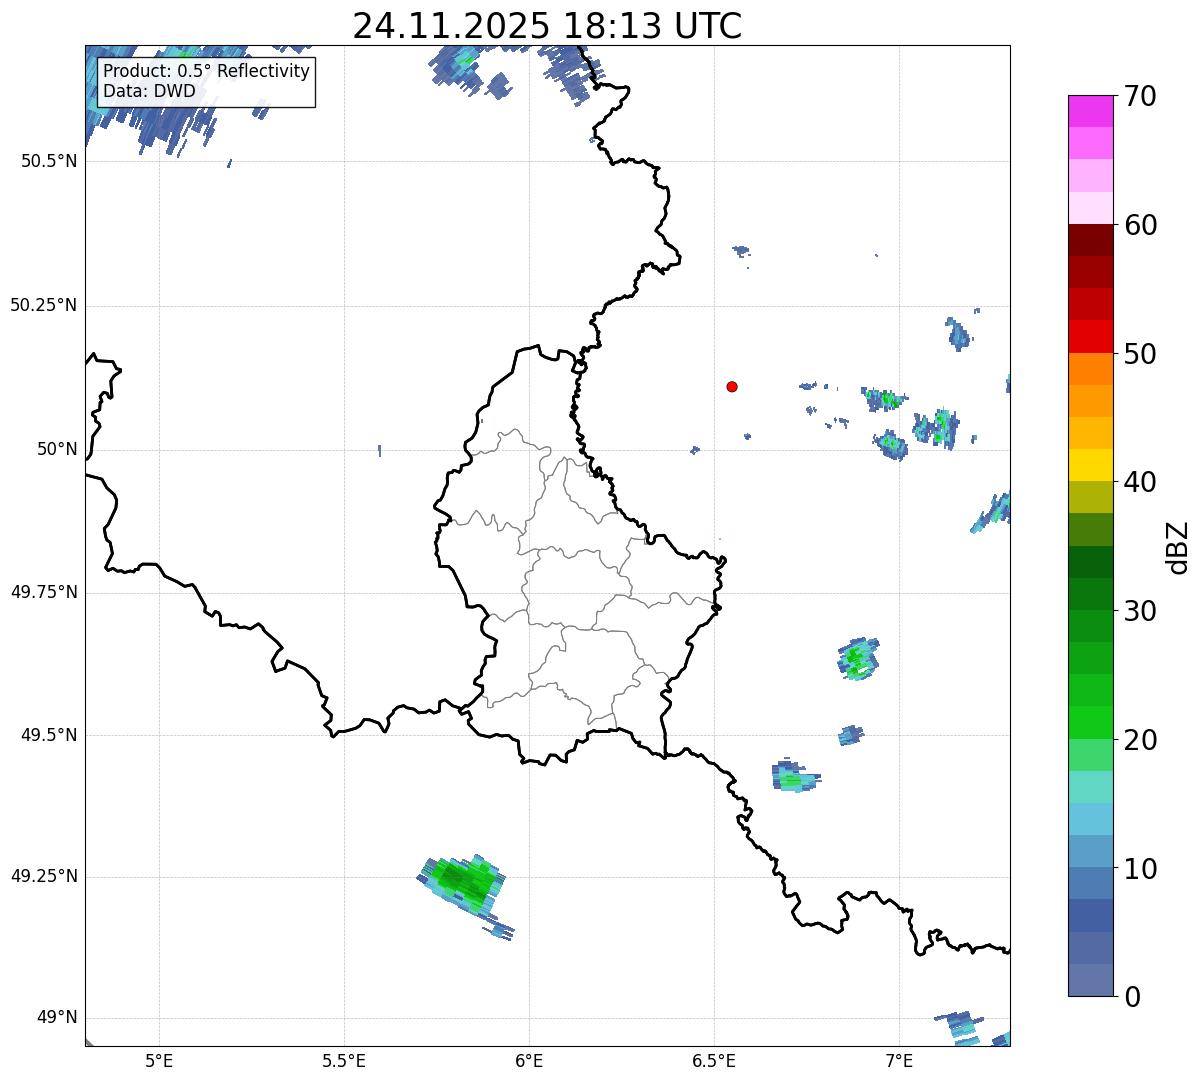
Task: Click the yellow 40 dBZ colorbar segment
Action: [x=1089, y=465]
